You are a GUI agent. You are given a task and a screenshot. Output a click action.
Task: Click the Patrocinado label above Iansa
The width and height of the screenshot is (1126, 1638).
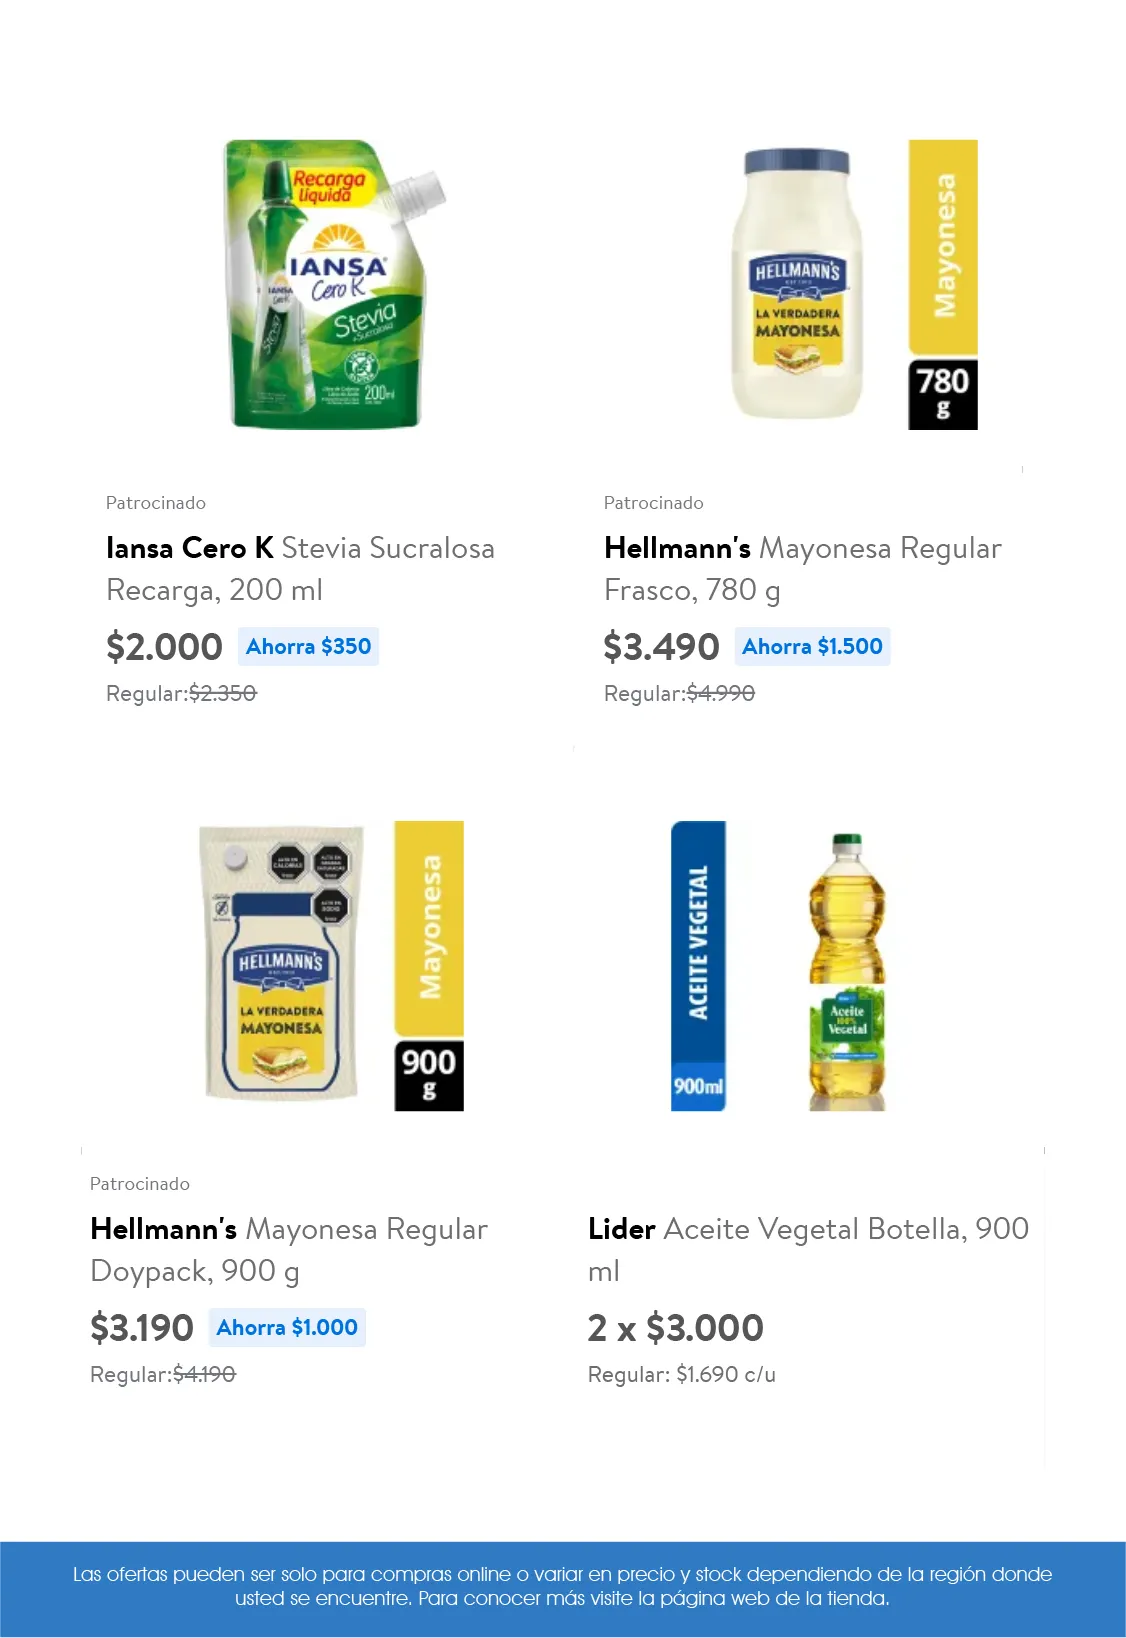[x=156, y=503]
